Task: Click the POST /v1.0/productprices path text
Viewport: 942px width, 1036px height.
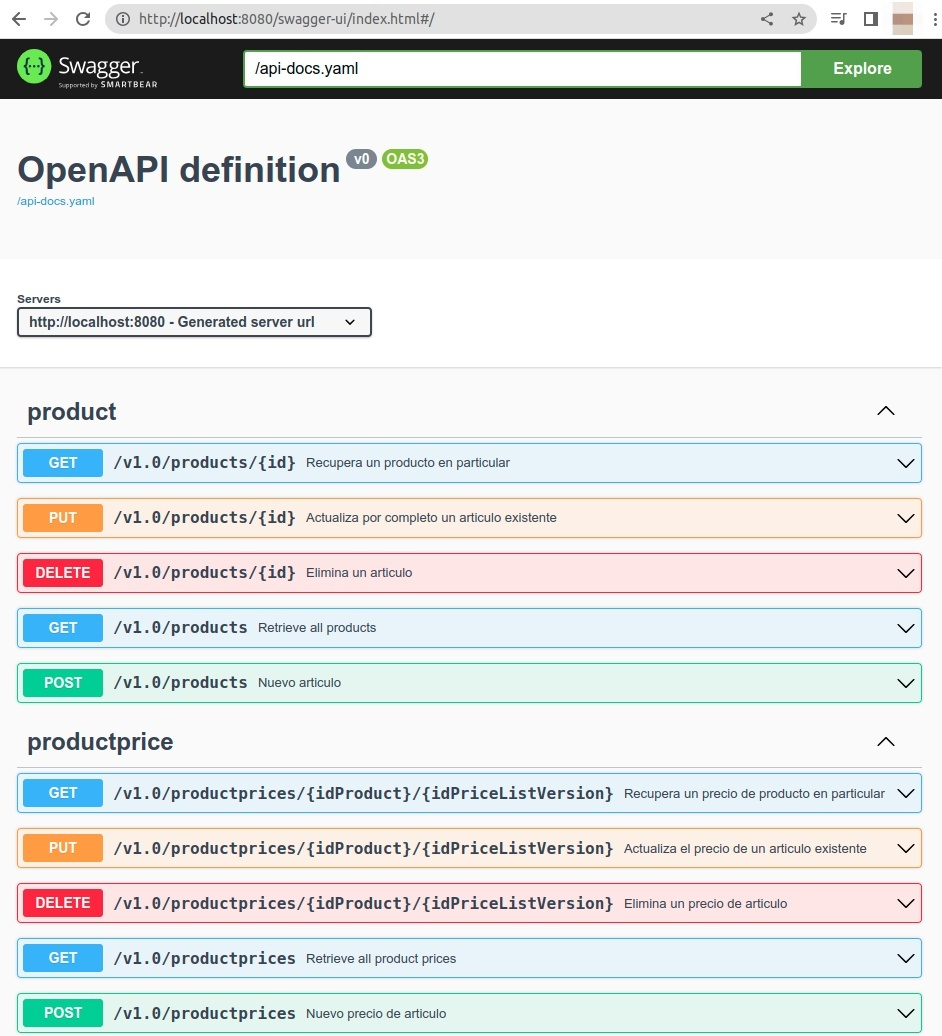Action: click(x=205, y=1013)
